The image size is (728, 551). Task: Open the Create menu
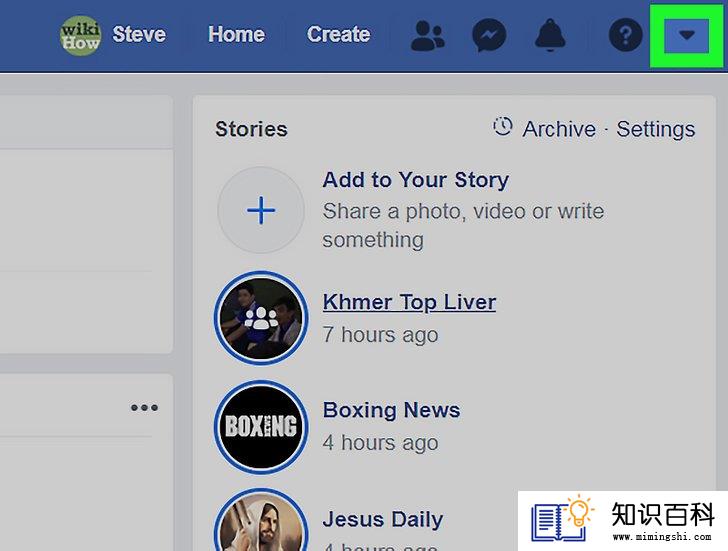coord(338,34)
